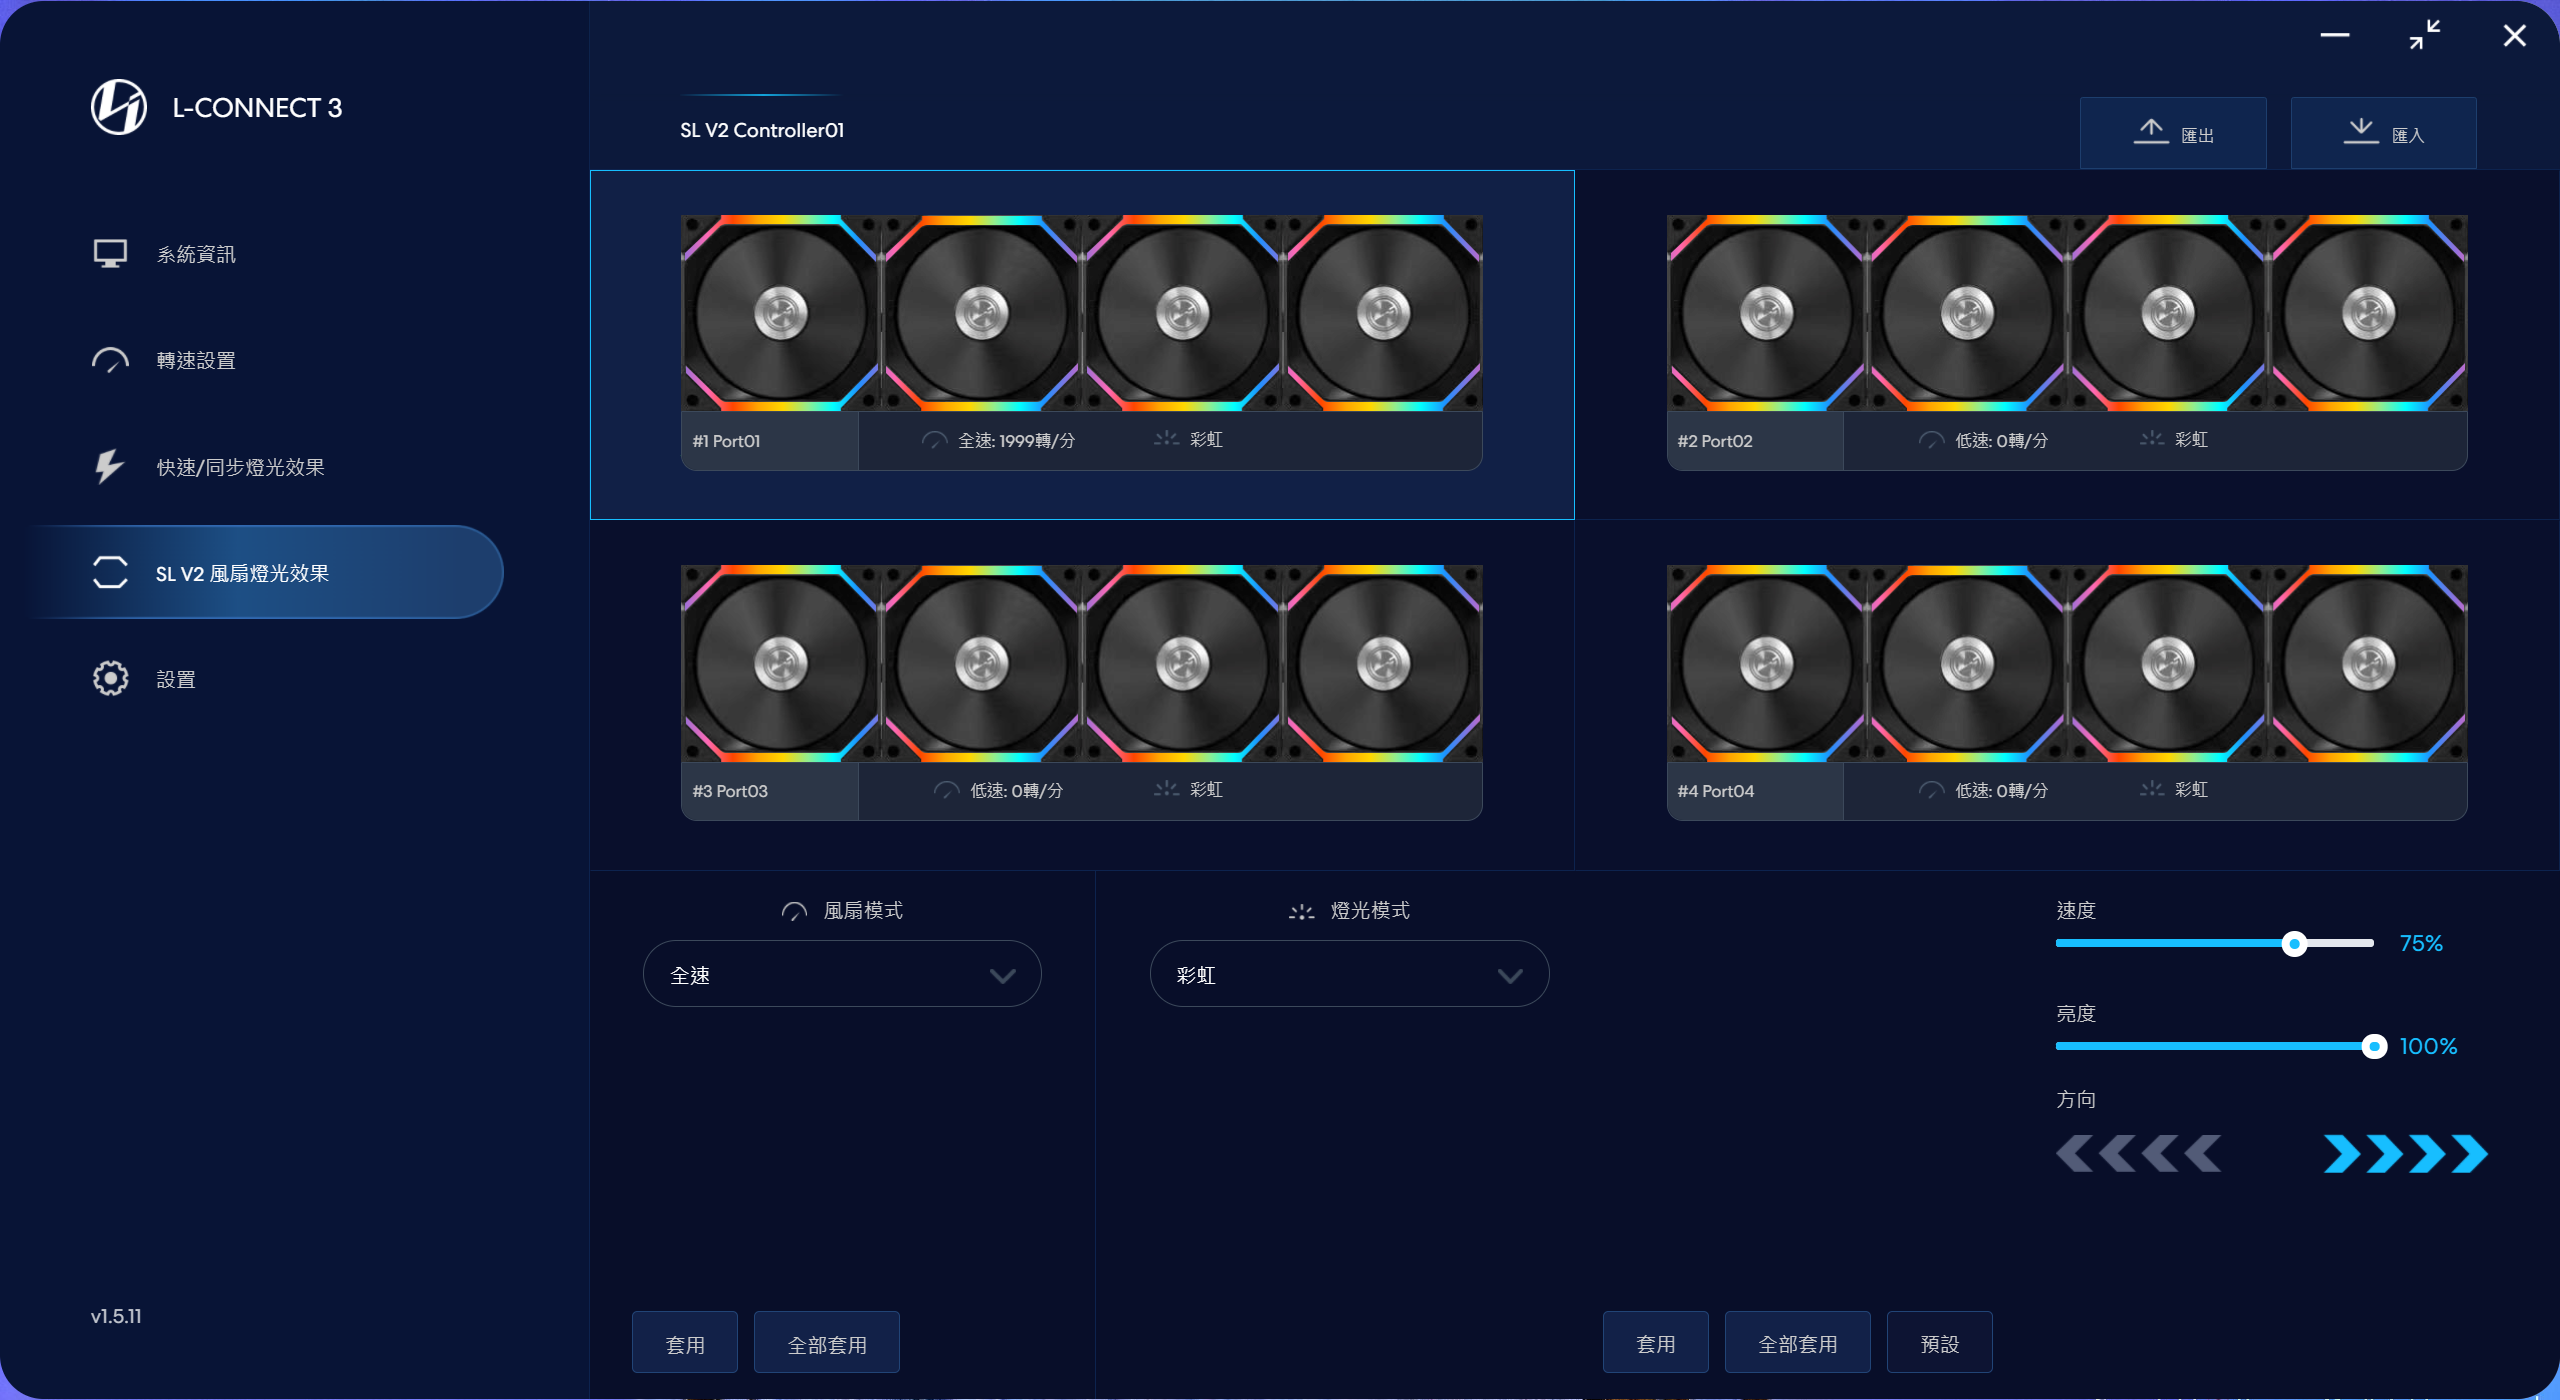The height and width of the screenshot is (1400, 2560).
Task: Click the gauge icon beside 風扇模式
Action: click(794, 911)
